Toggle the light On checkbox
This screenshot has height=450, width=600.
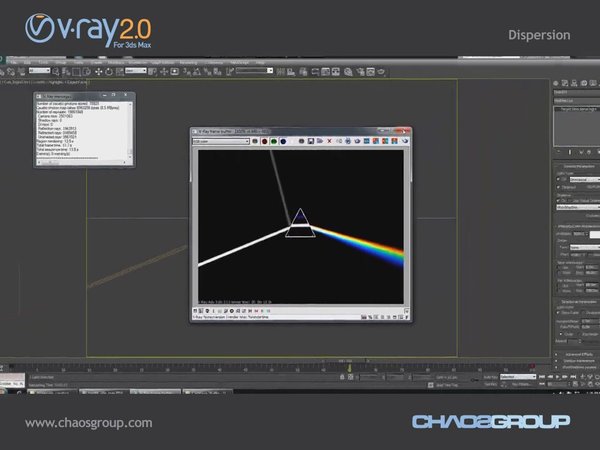(x=559, y=179)
